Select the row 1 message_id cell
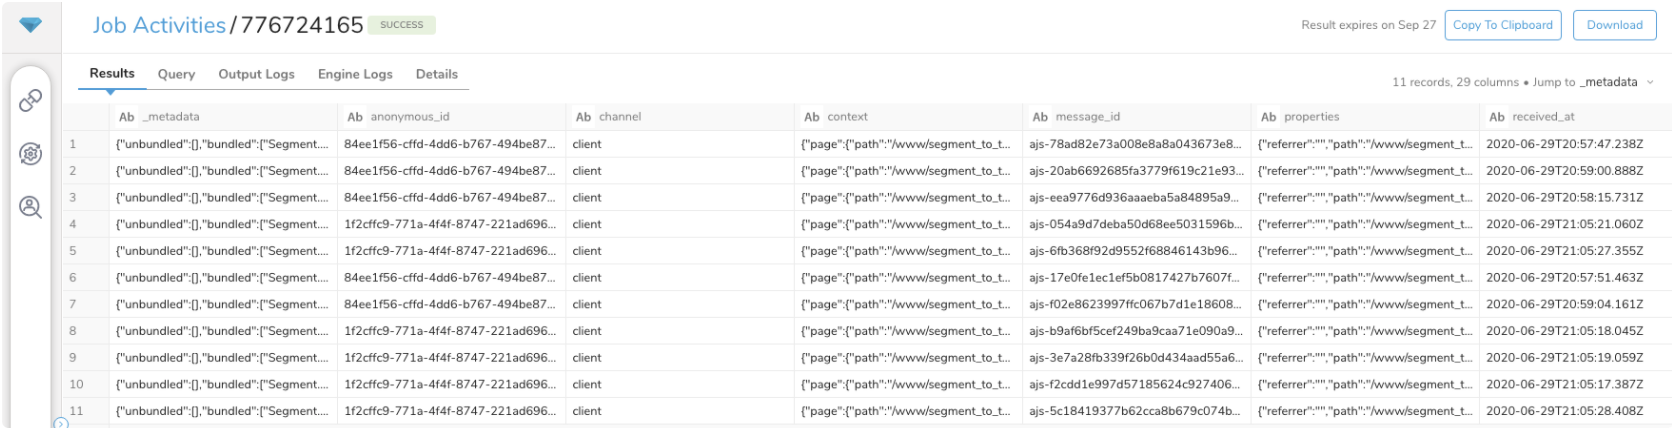This screenshot has width=1672, height=428. [x=1135, y=144]
